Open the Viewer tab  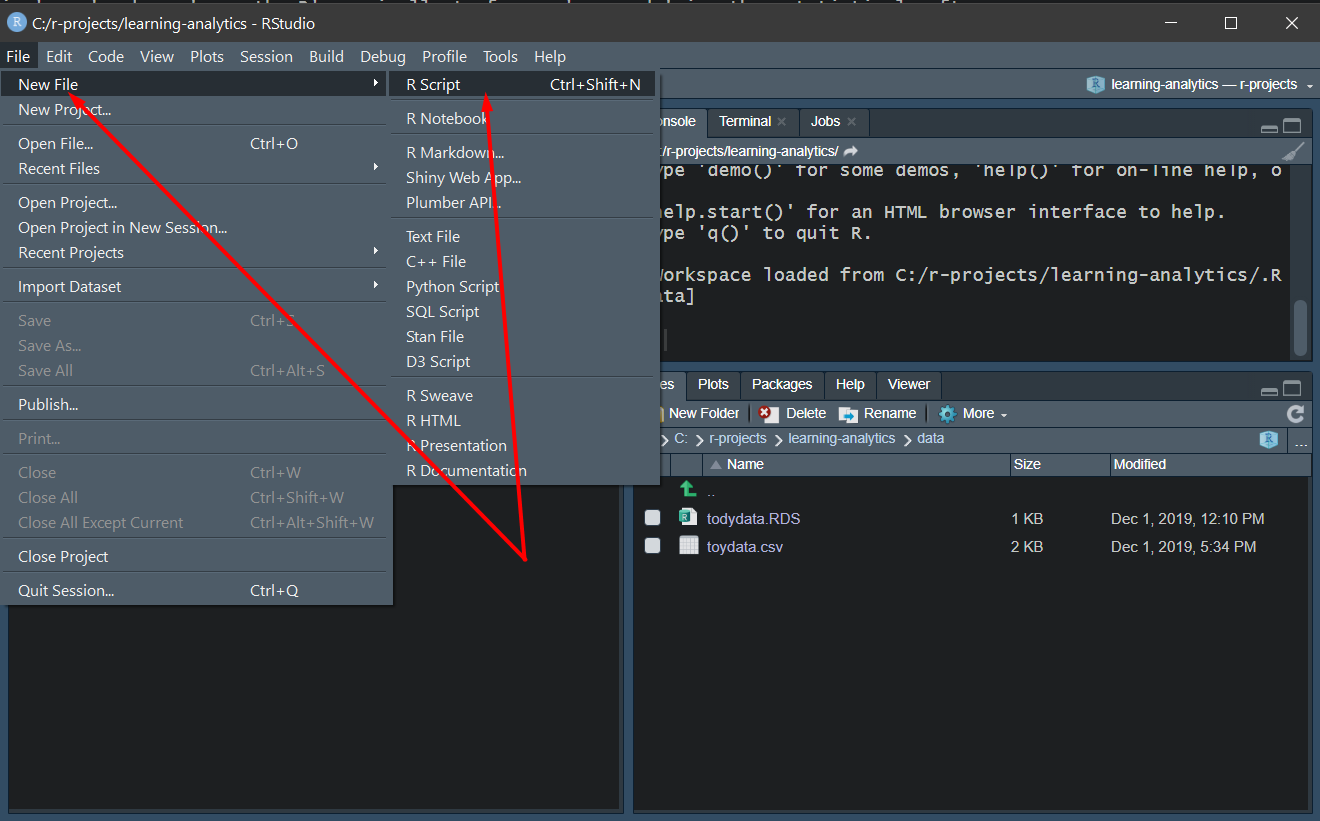908,385
